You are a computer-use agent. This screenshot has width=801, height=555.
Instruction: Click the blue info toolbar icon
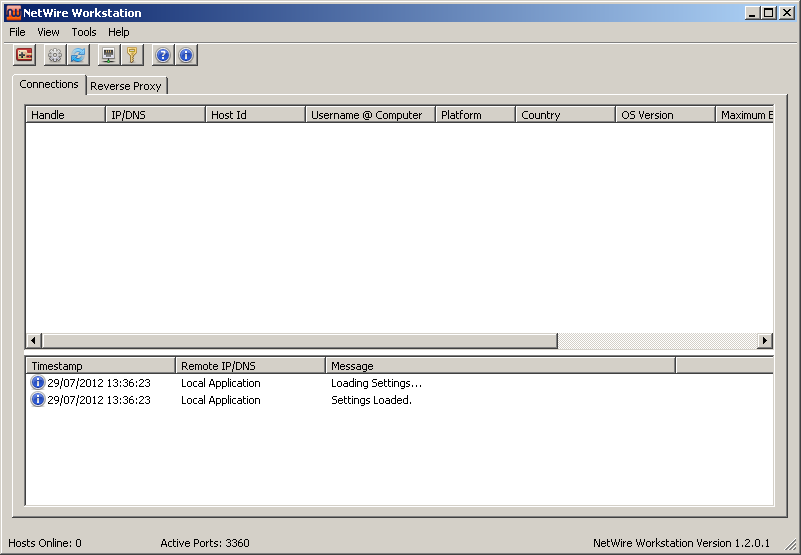point(186,55)
